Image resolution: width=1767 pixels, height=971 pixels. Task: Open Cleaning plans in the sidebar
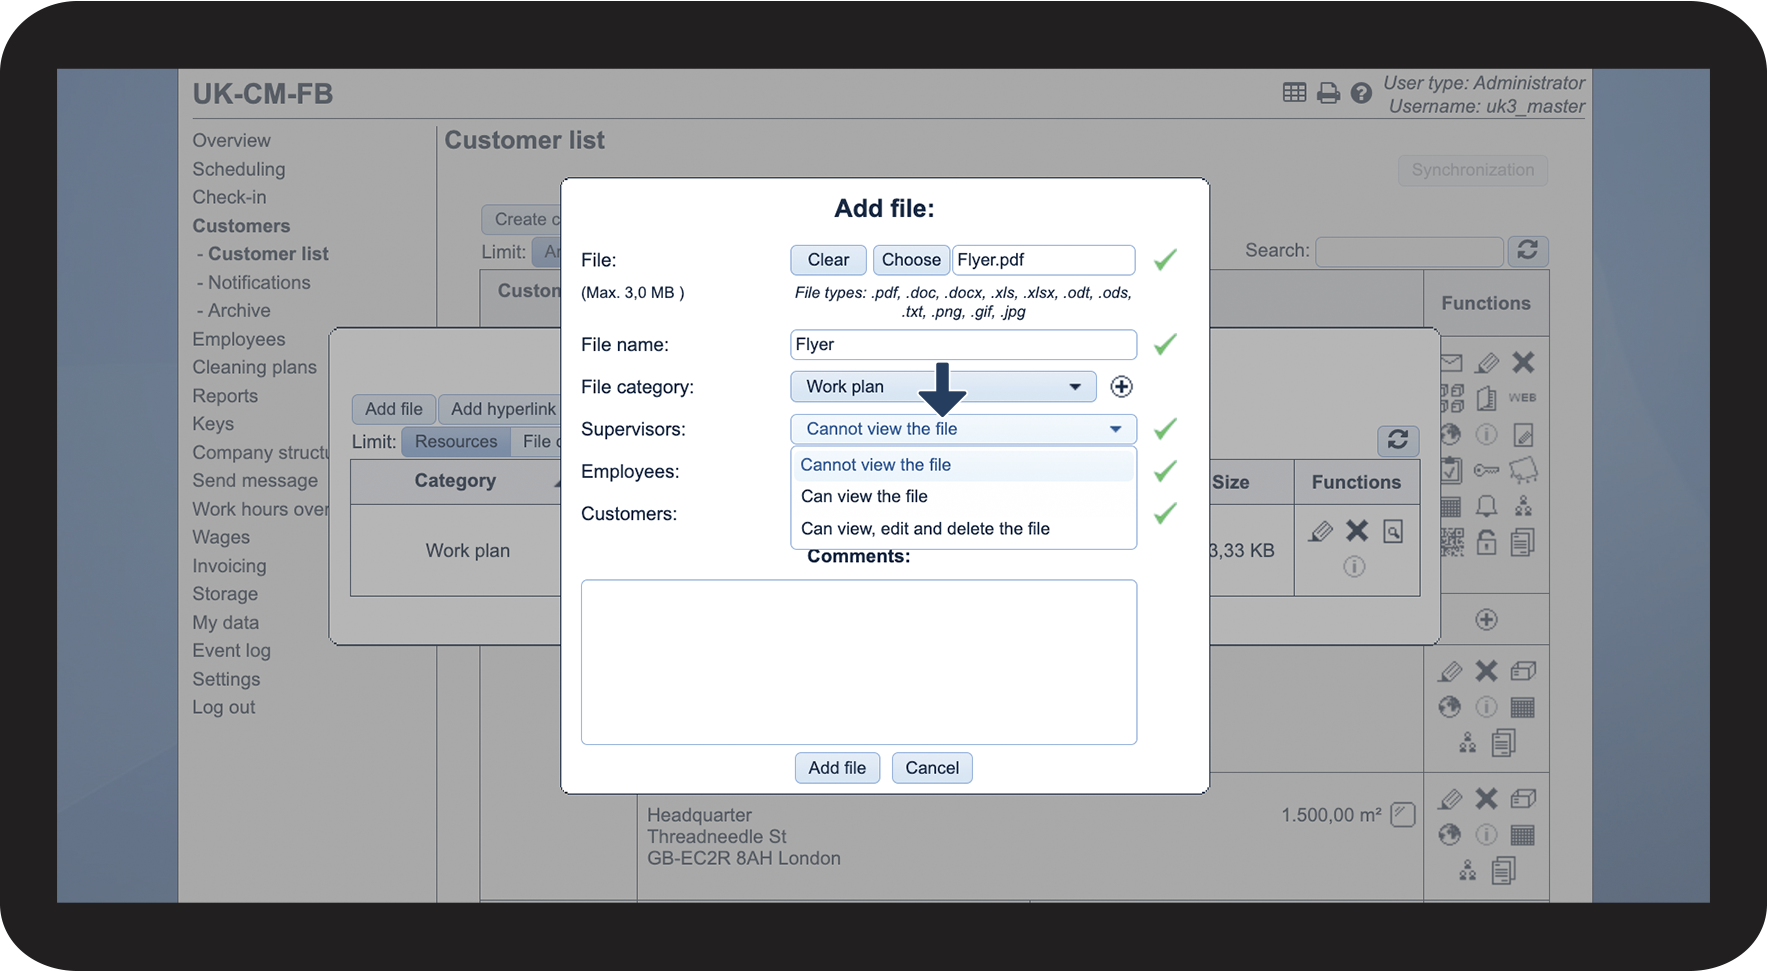[255, 368]
